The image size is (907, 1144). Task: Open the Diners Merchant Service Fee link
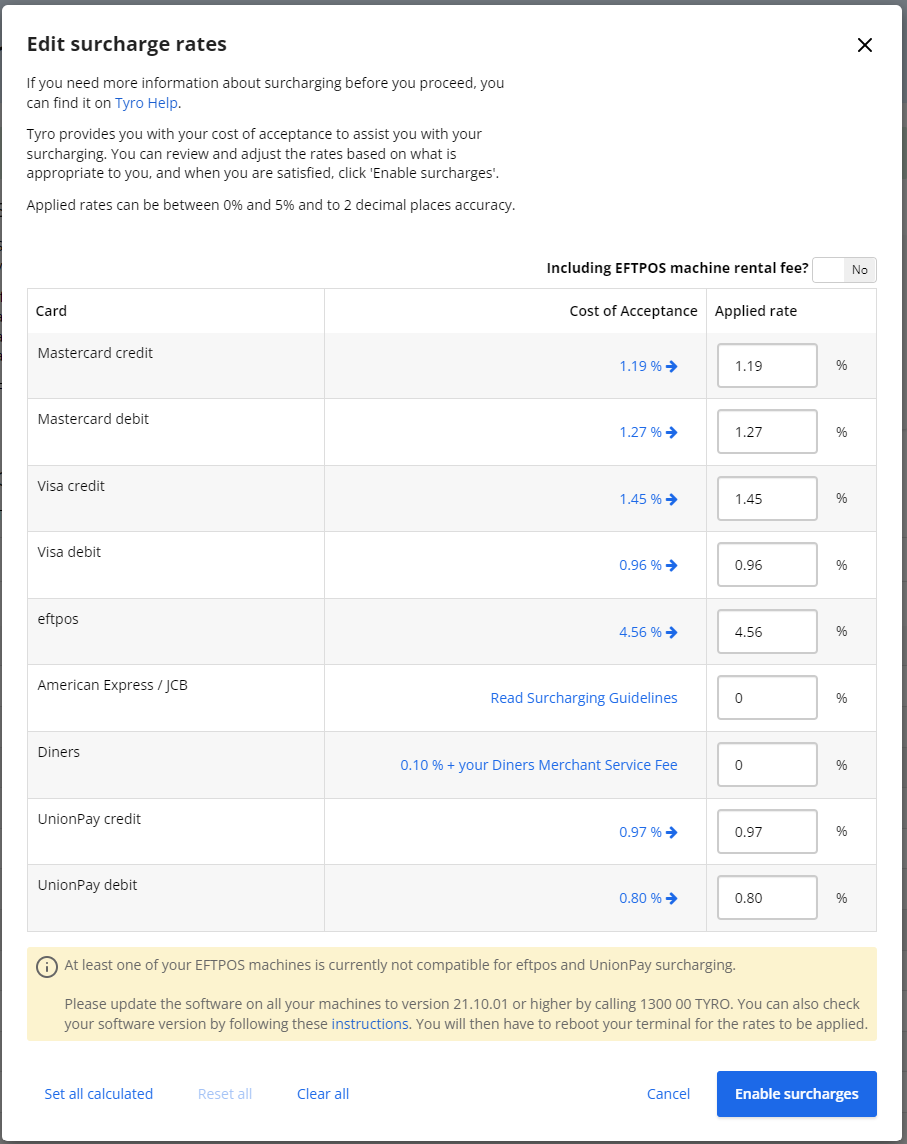539,764
